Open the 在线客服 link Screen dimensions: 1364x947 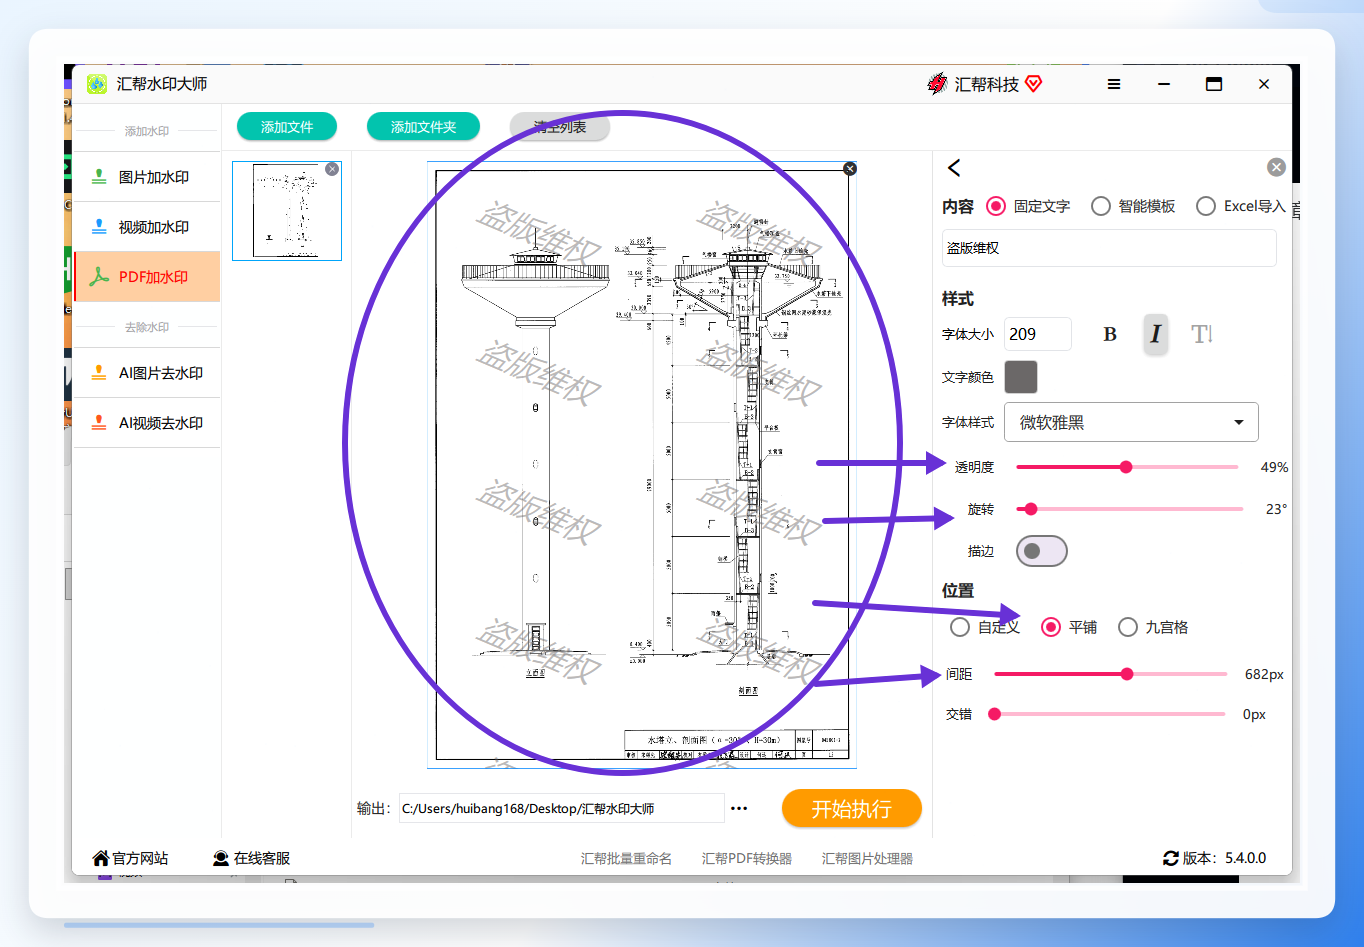(x=262, y=858)
